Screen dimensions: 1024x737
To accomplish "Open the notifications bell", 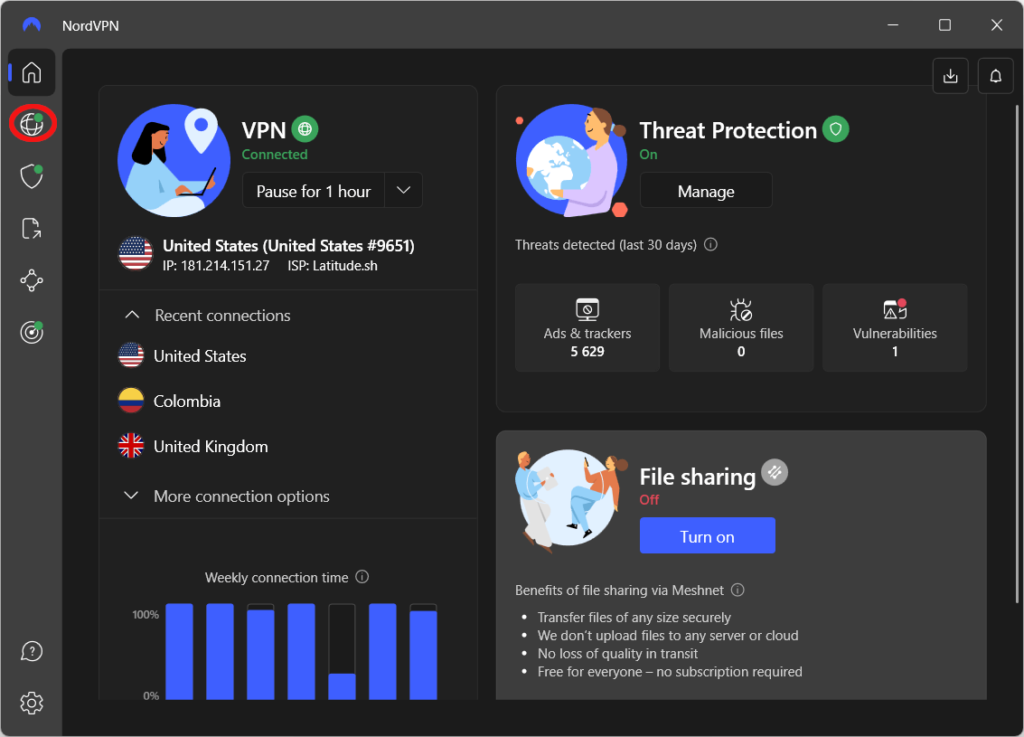I will click(995, 76).
